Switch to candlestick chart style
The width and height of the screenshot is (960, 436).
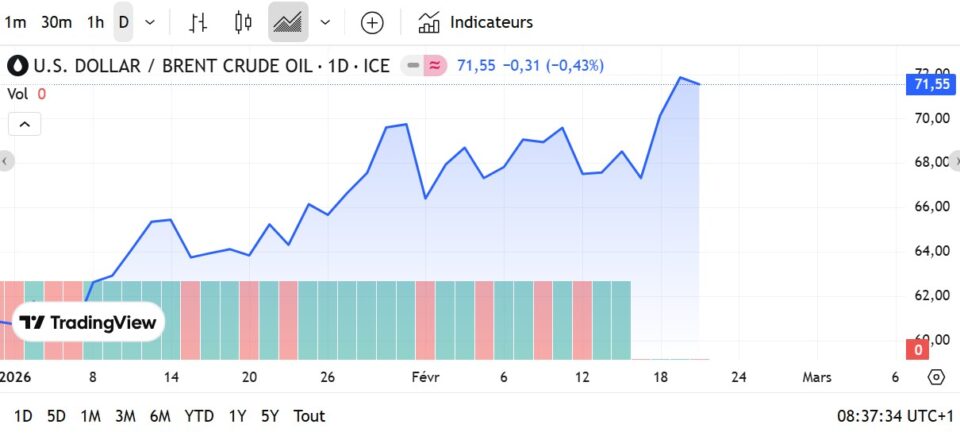(x=243, y=22)
